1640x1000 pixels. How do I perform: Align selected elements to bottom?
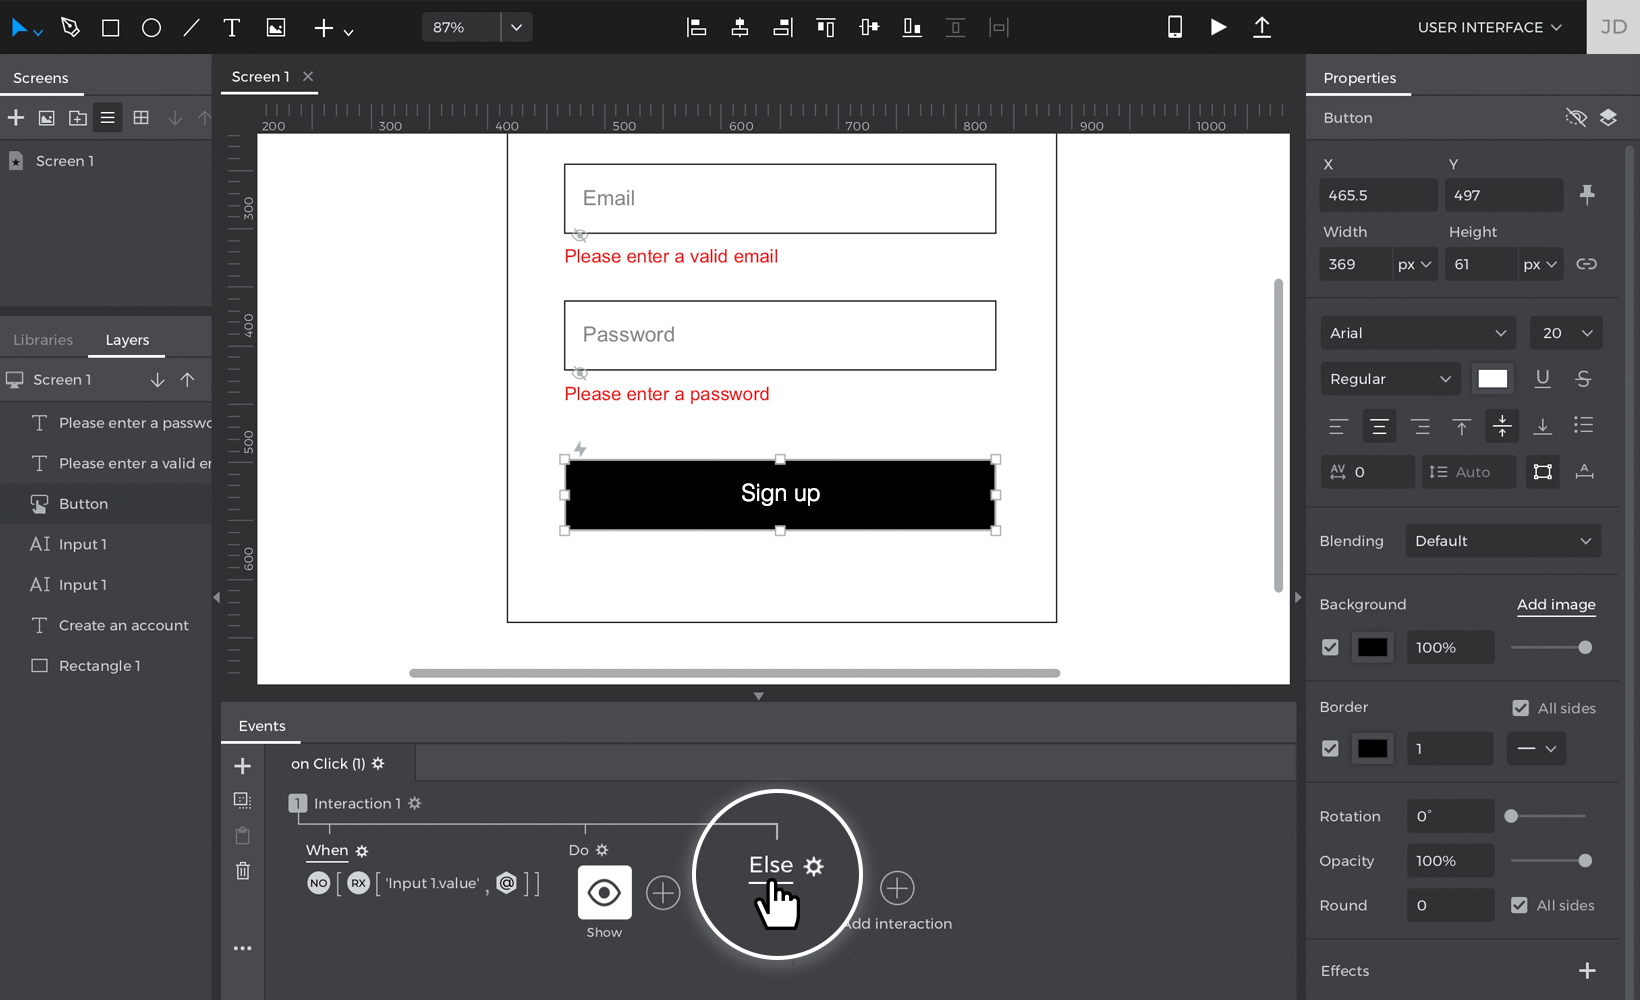coord(912,28)
